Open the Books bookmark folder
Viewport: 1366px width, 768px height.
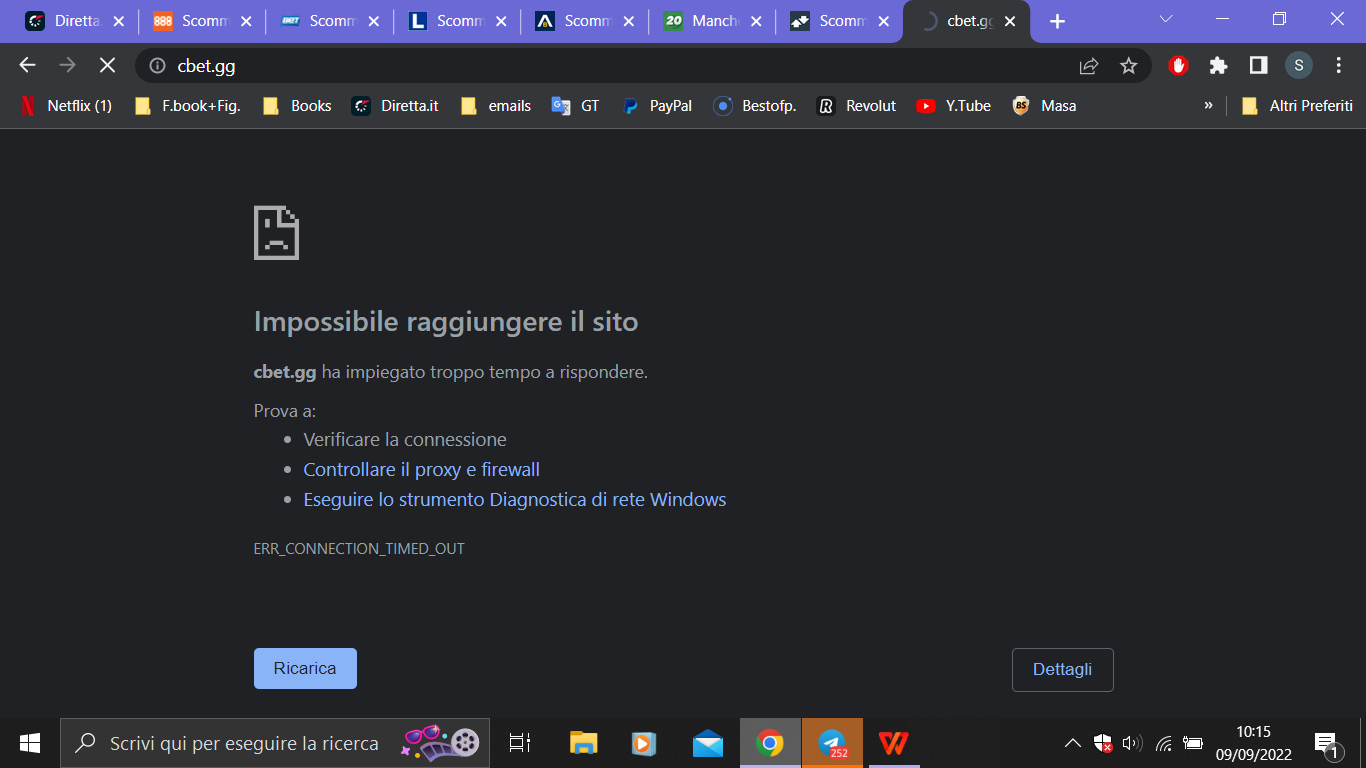[x=297, y=105]
